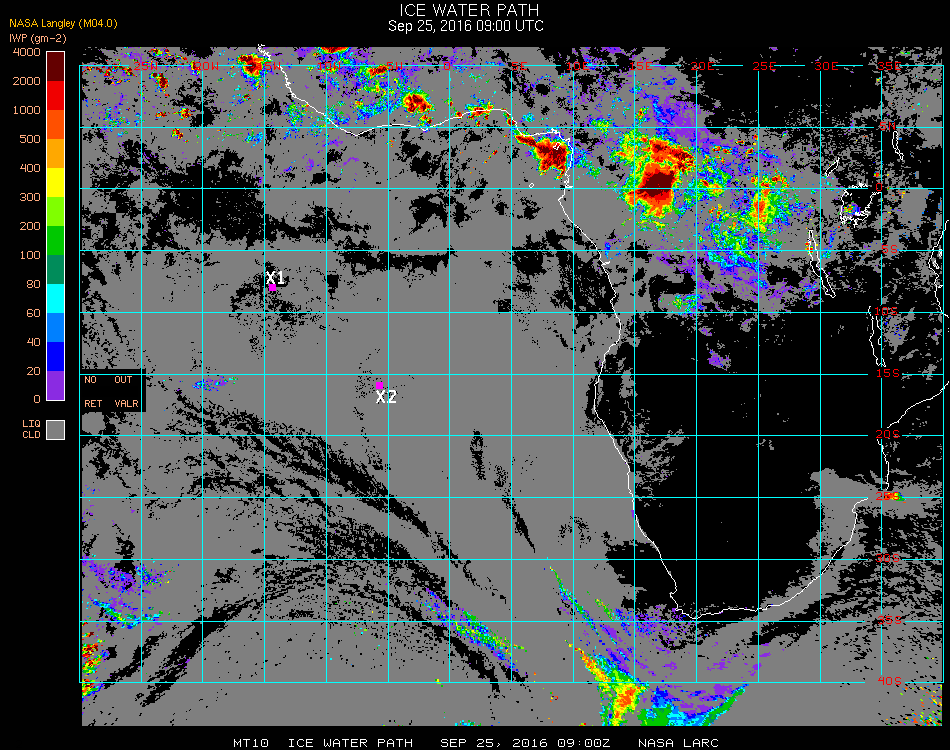The image size is (950, 750).
Task: Click the '300' legend value
Action: pyautogui.click(x=30, y=197)
